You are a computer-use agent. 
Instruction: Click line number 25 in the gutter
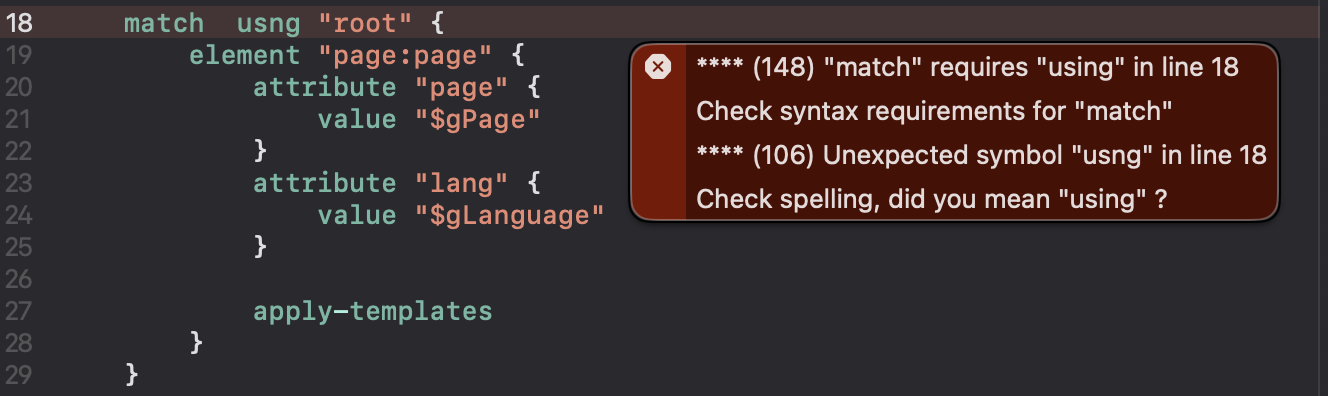click(20, 247)
